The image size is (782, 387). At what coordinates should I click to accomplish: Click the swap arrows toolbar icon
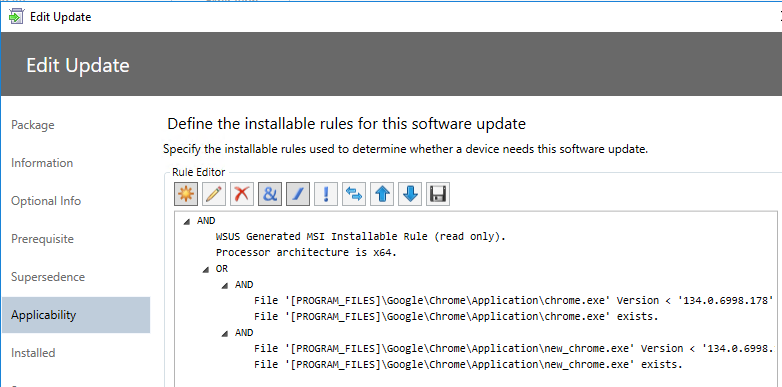pos(354,193)
